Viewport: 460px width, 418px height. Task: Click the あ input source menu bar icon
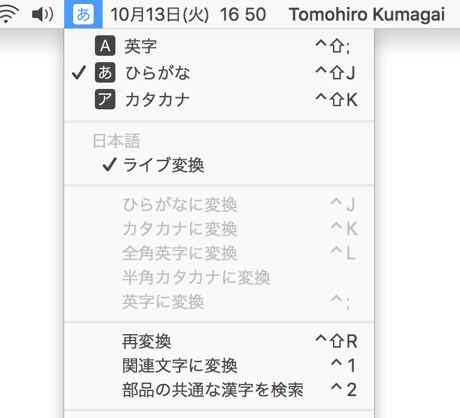83,14
